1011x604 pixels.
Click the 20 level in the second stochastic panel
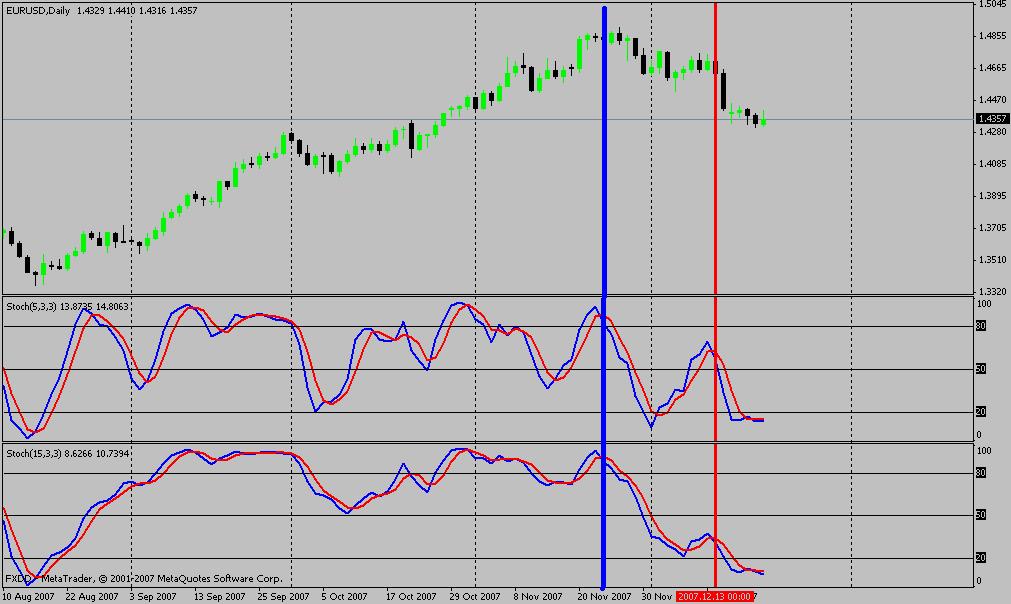point(981,558)
